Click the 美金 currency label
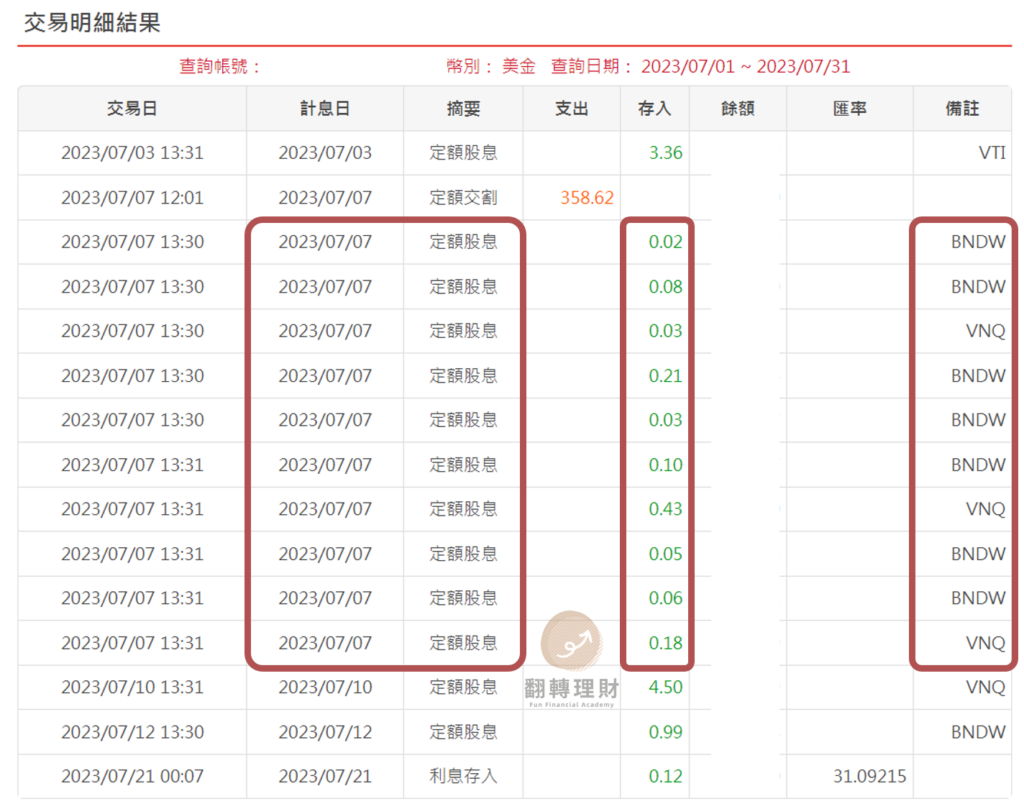This screenshot has height=809, width=1024. click(x=521, y=66)
